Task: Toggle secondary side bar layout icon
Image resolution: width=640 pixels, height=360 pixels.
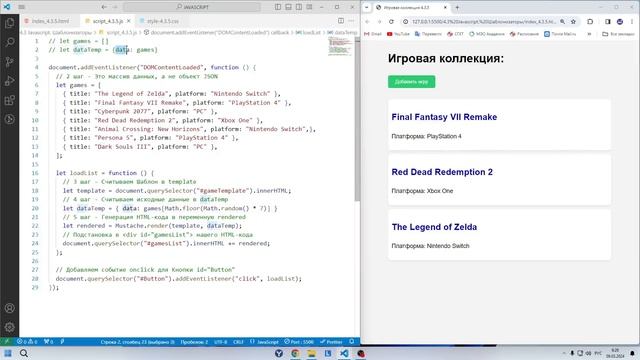Action: [299, 7]
